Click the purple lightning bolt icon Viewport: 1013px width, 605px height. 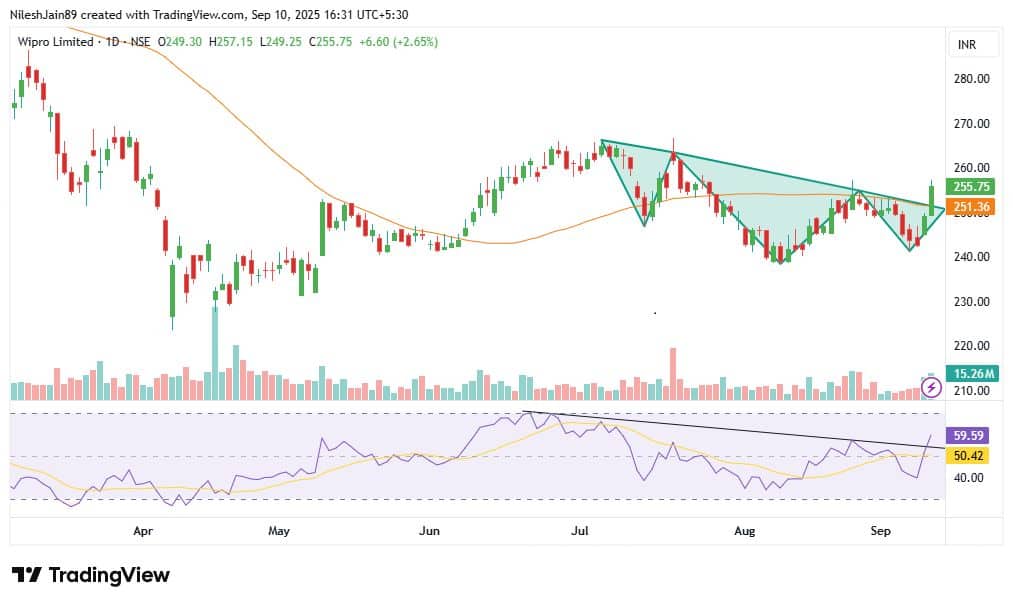pos(932,387)
